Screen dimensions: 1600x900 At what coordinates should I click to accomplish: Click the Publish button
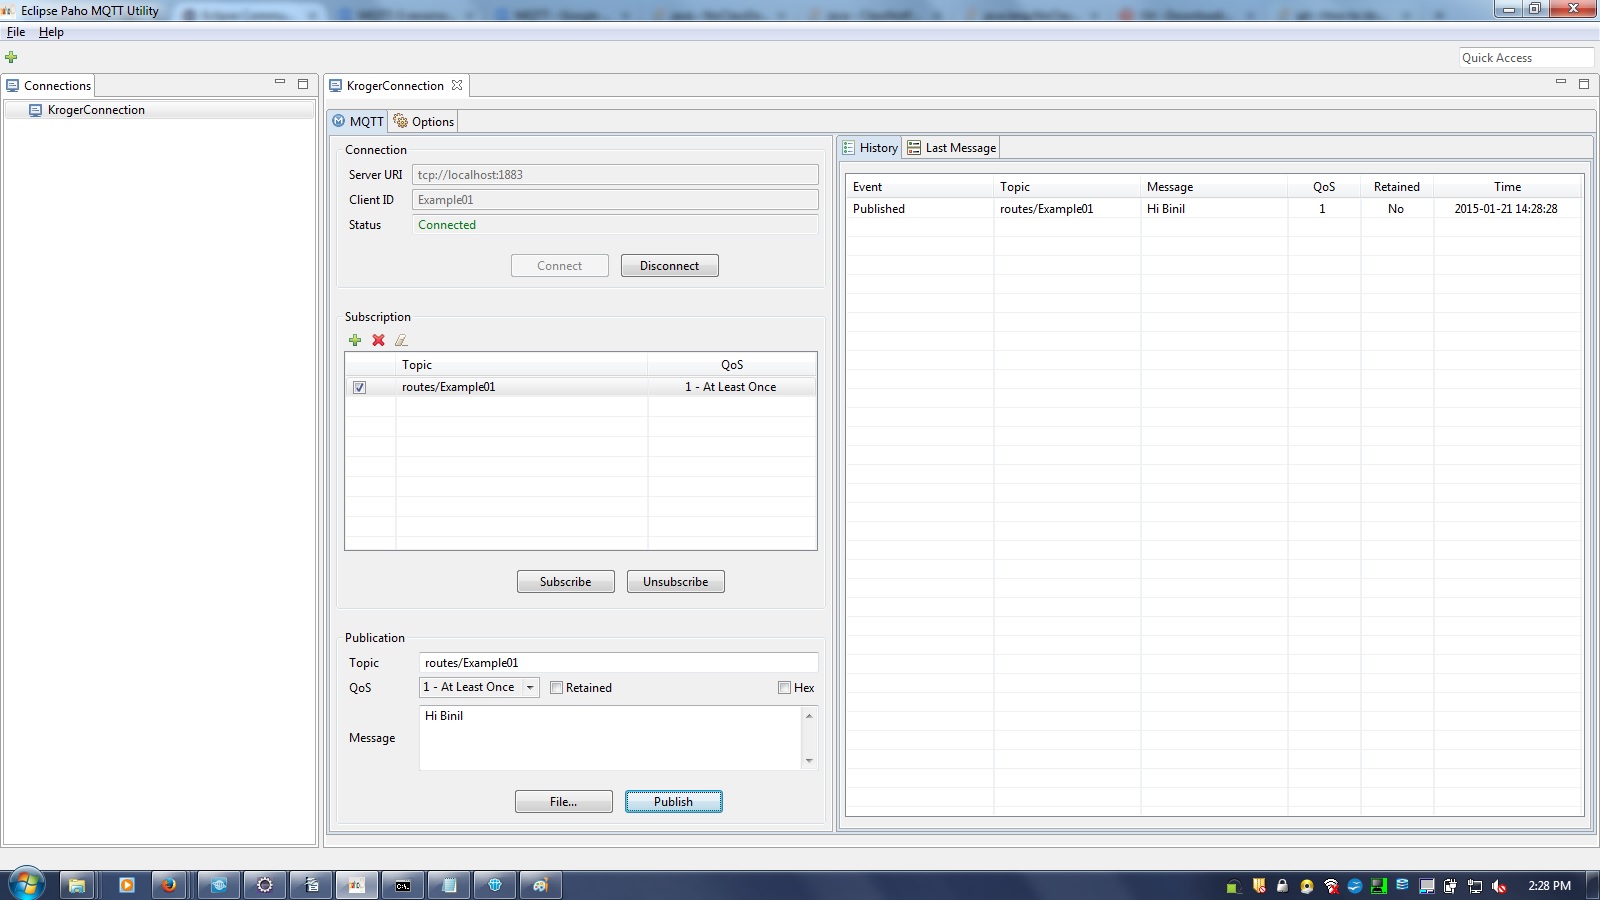click(674, 802)
